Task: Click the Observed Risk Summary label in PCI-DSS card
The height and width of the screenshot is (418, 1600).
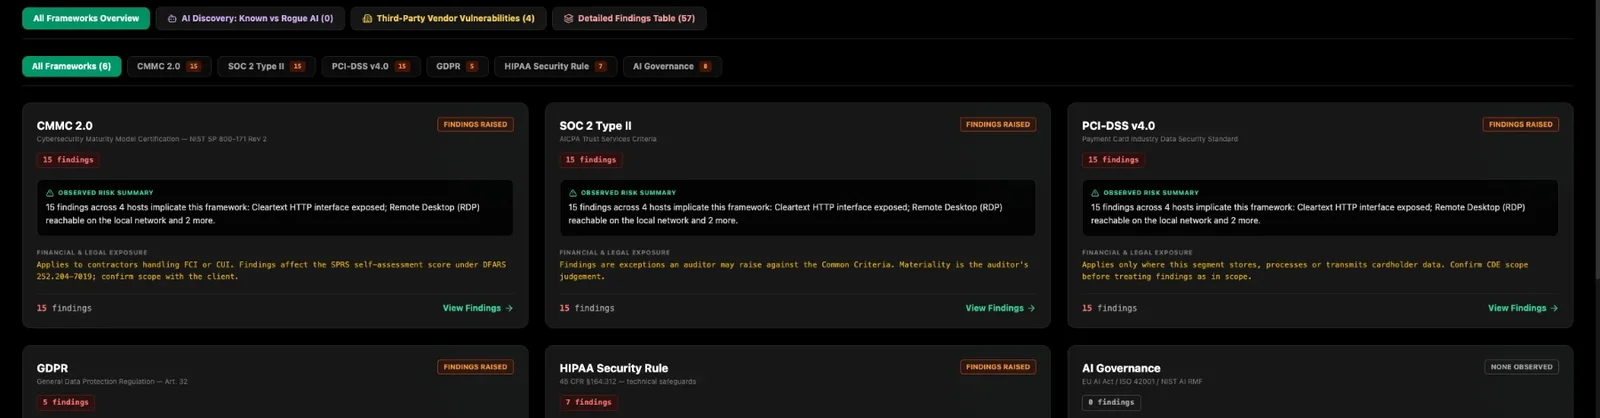Action: [x=1151, y=193]
